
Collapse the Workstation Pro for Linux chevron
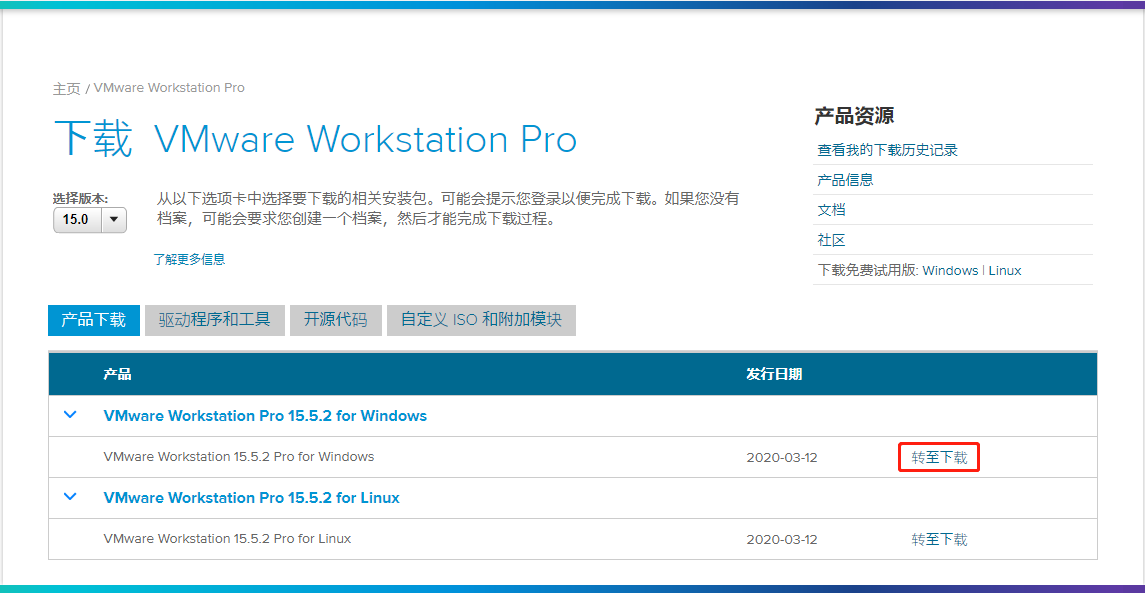click(x=70, y=497)
